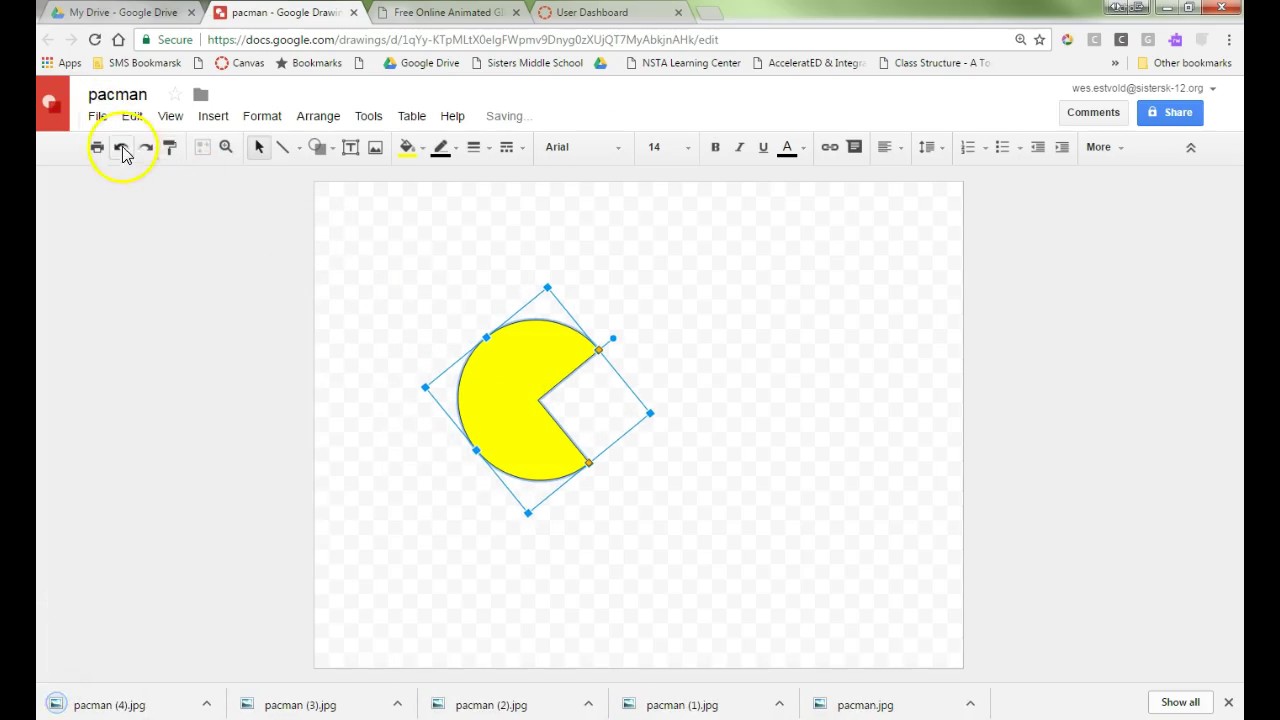Collapse the toolbar with double chevron

[x=1191, y=147]
